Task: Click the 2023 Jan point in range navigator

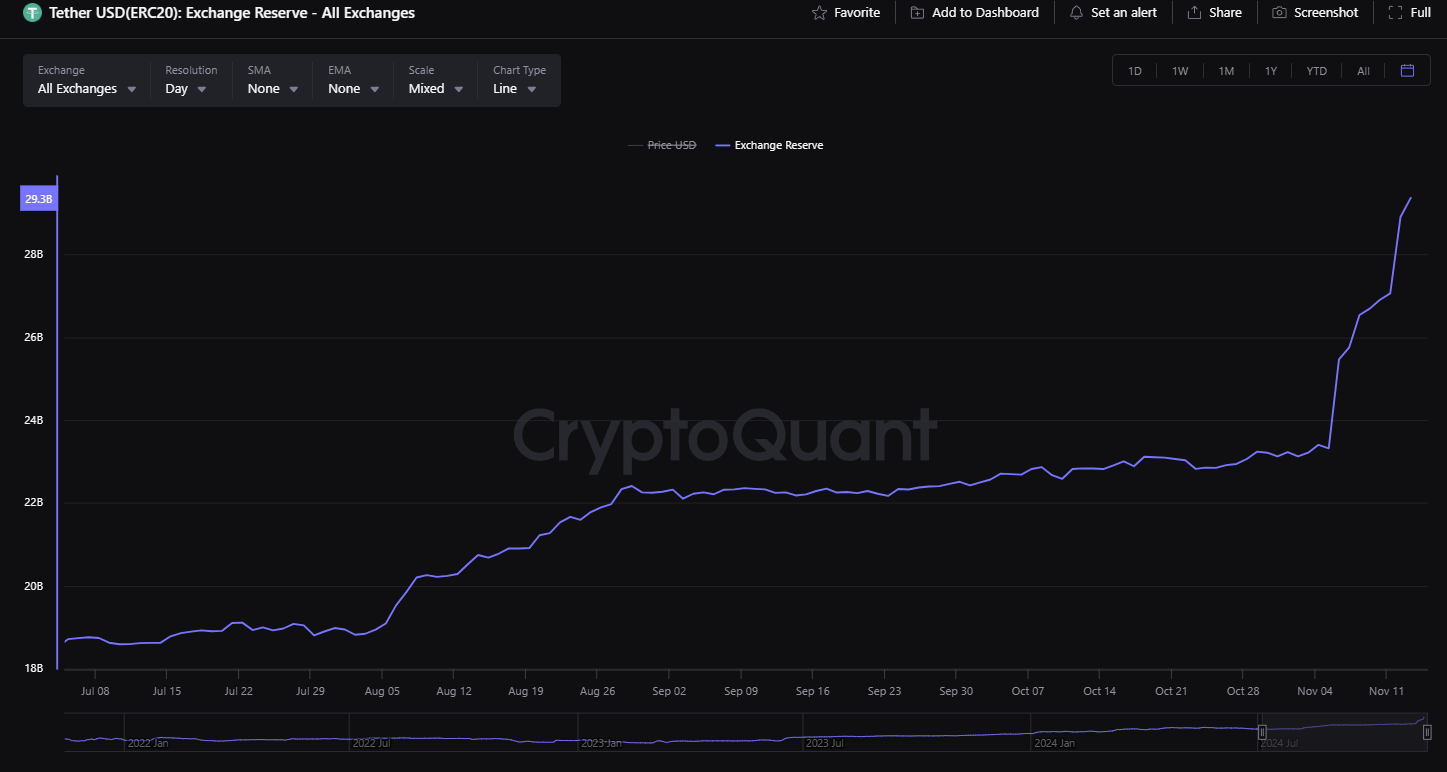Action: [x=601, y=743]
